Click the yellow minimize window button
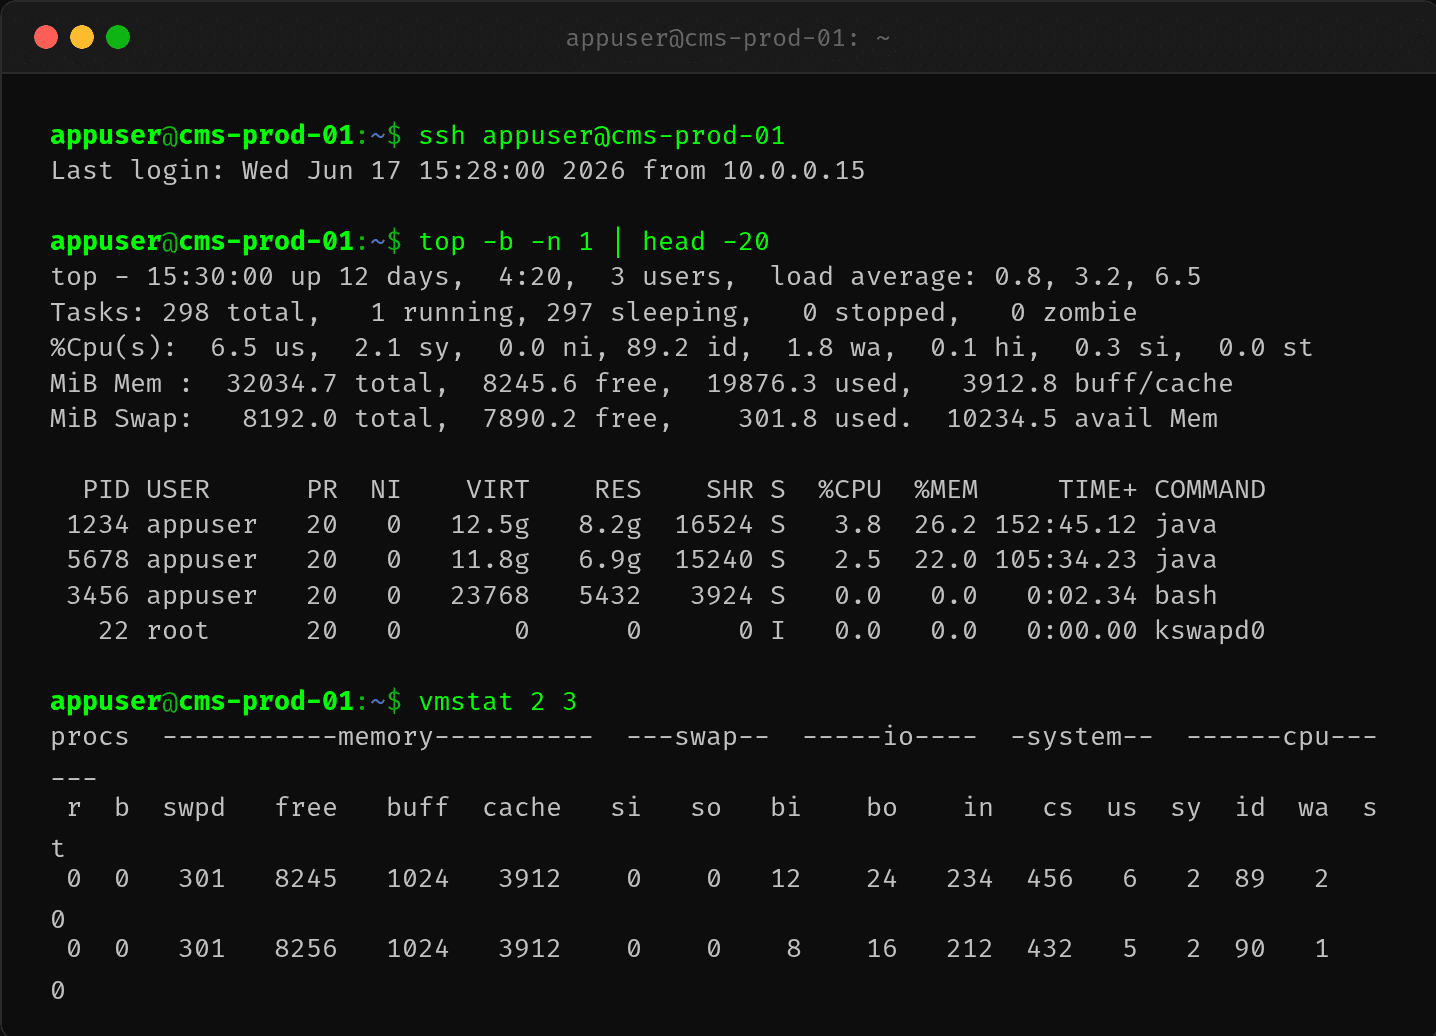The width and height of the screenshot is (1436, 1036). coord(82,37)
